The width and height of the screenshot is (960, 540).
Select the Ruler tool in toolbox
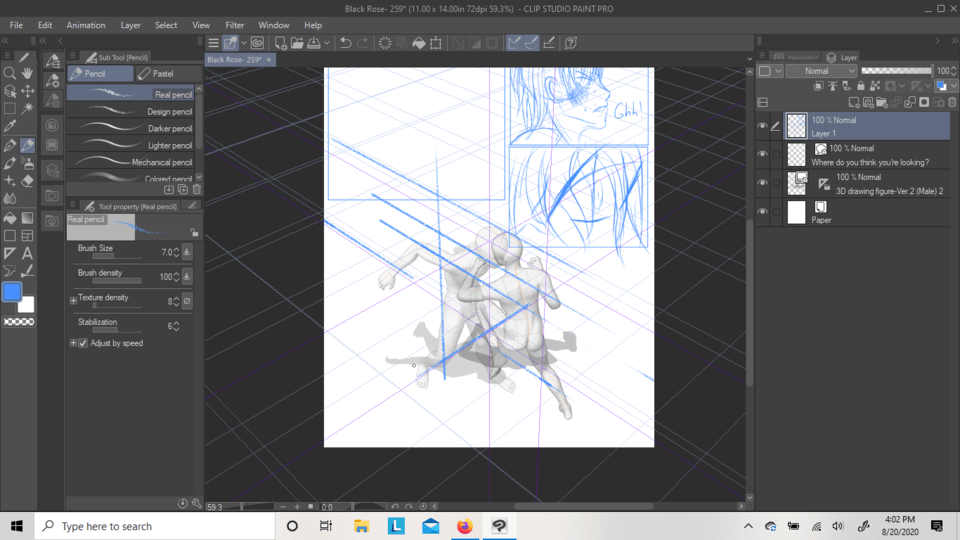point(10,253)
